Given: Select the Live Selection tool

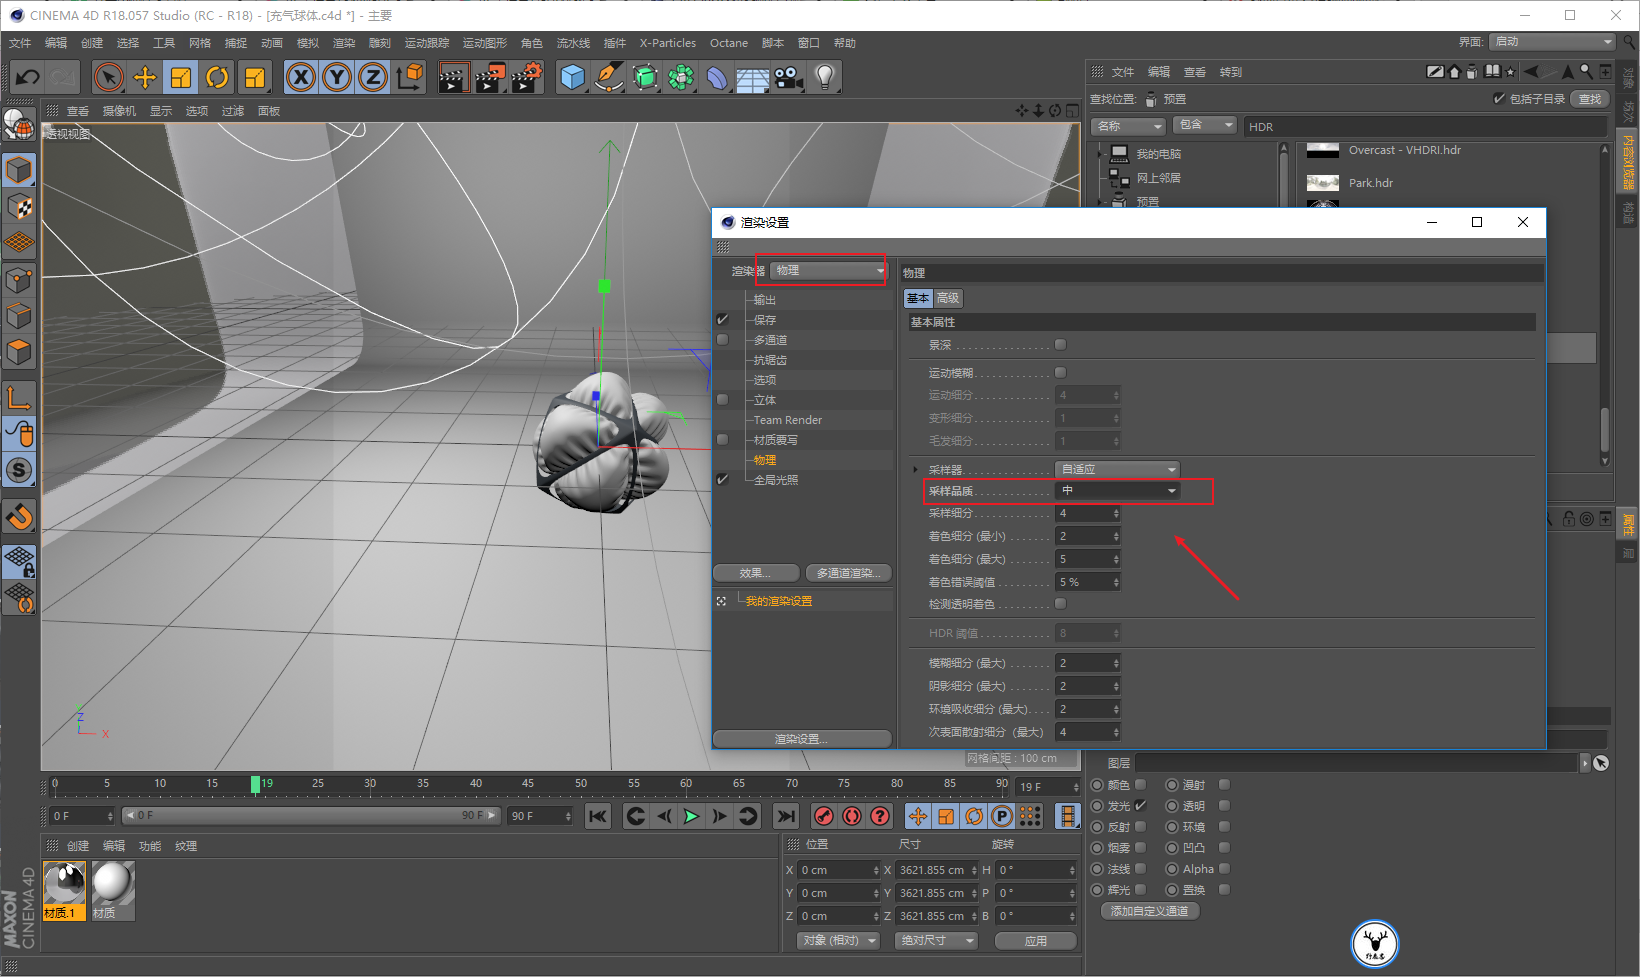Looking at the screenshot, I should [x=108, y=77].
